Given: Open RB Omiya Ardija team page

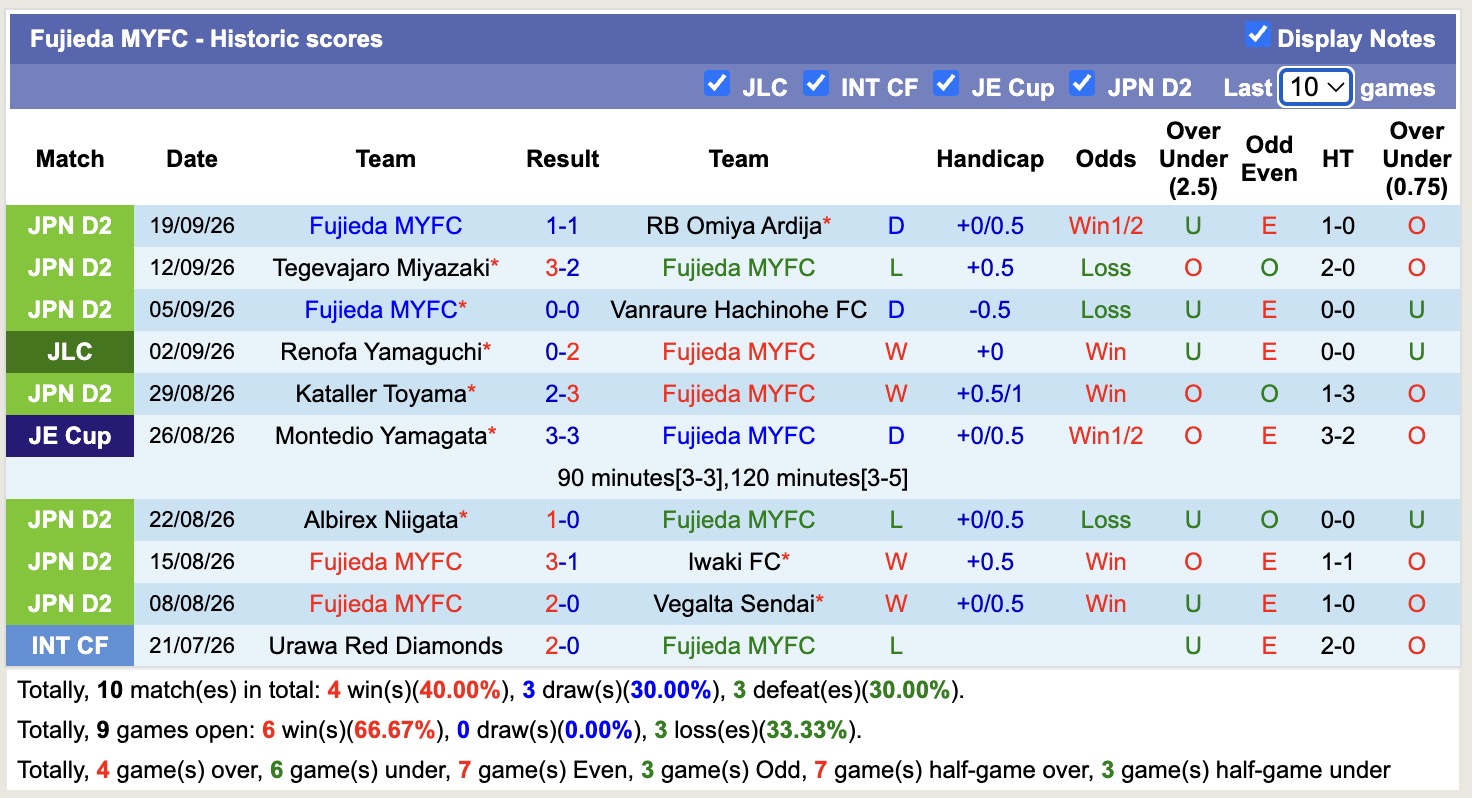Looking at the screenshot, I should tap(734, 226).
